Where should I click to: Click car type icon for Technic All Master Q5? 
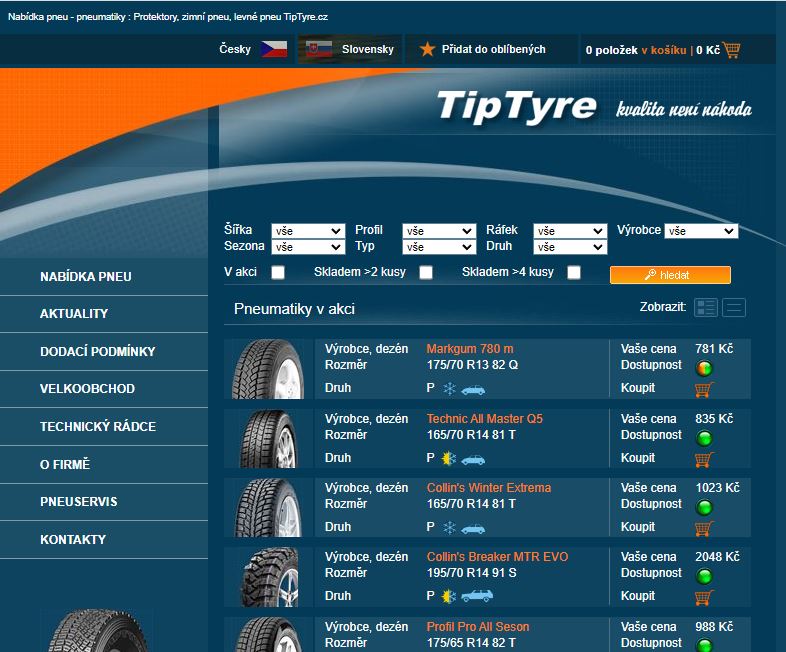tap(473, 460)
